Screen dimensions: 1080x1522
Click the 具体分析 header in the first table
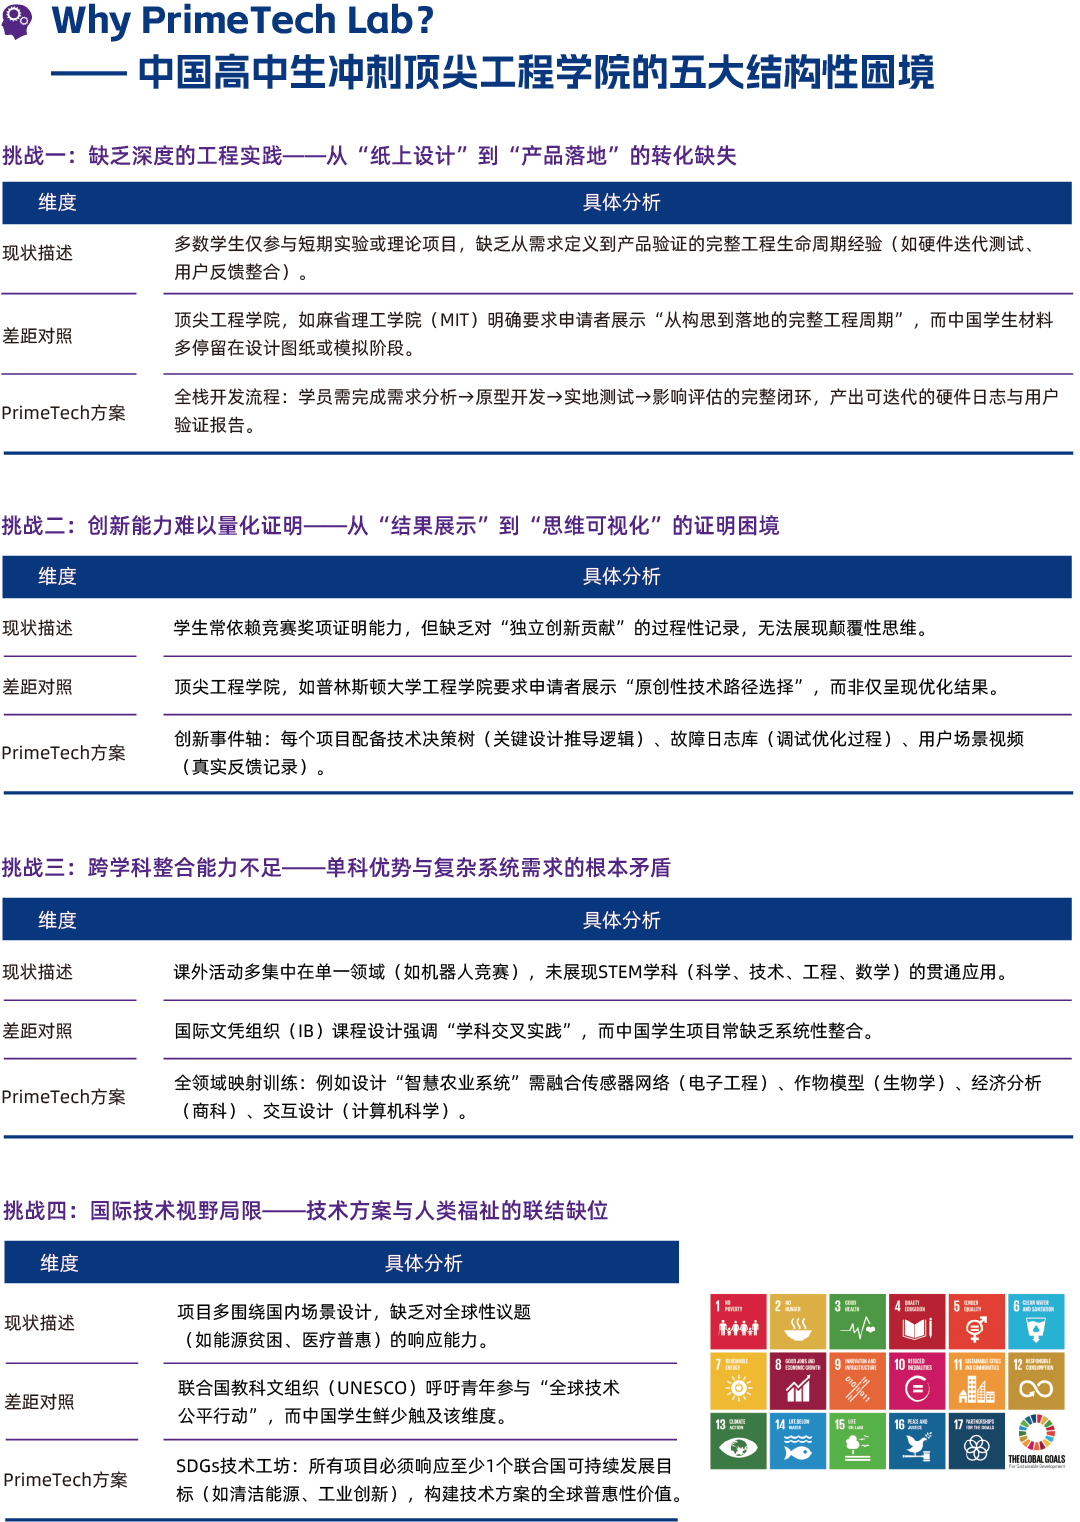[x=621, y=203]
